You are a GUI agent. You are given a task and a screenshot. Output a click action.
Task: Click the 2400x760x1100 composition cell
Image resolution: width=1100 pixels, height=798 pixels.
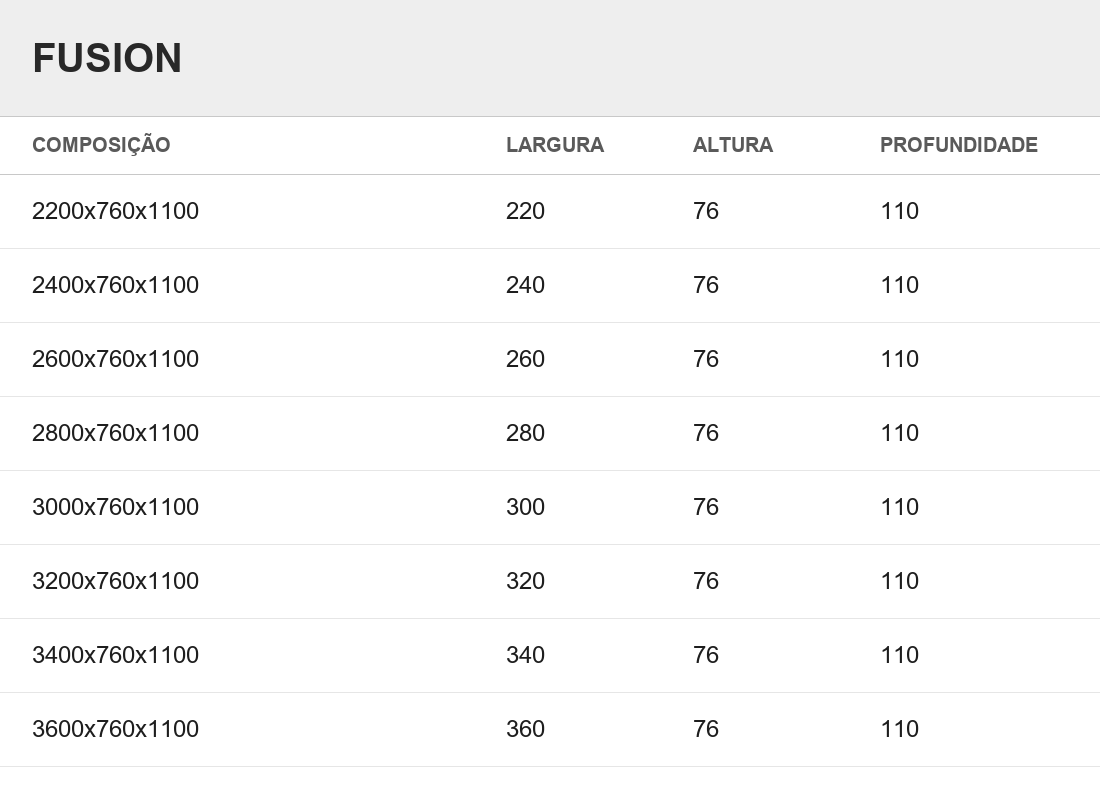tap(115, 285)
